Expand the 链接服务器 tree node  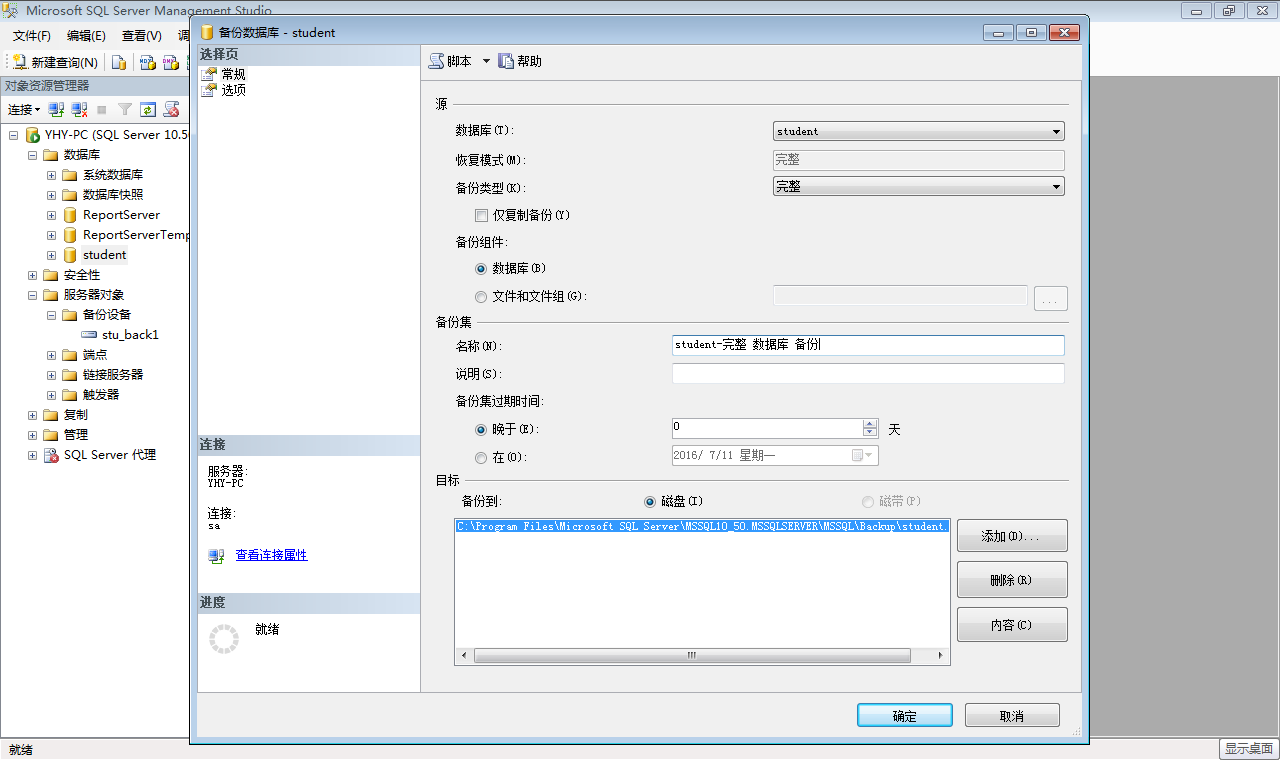[52, 375]
